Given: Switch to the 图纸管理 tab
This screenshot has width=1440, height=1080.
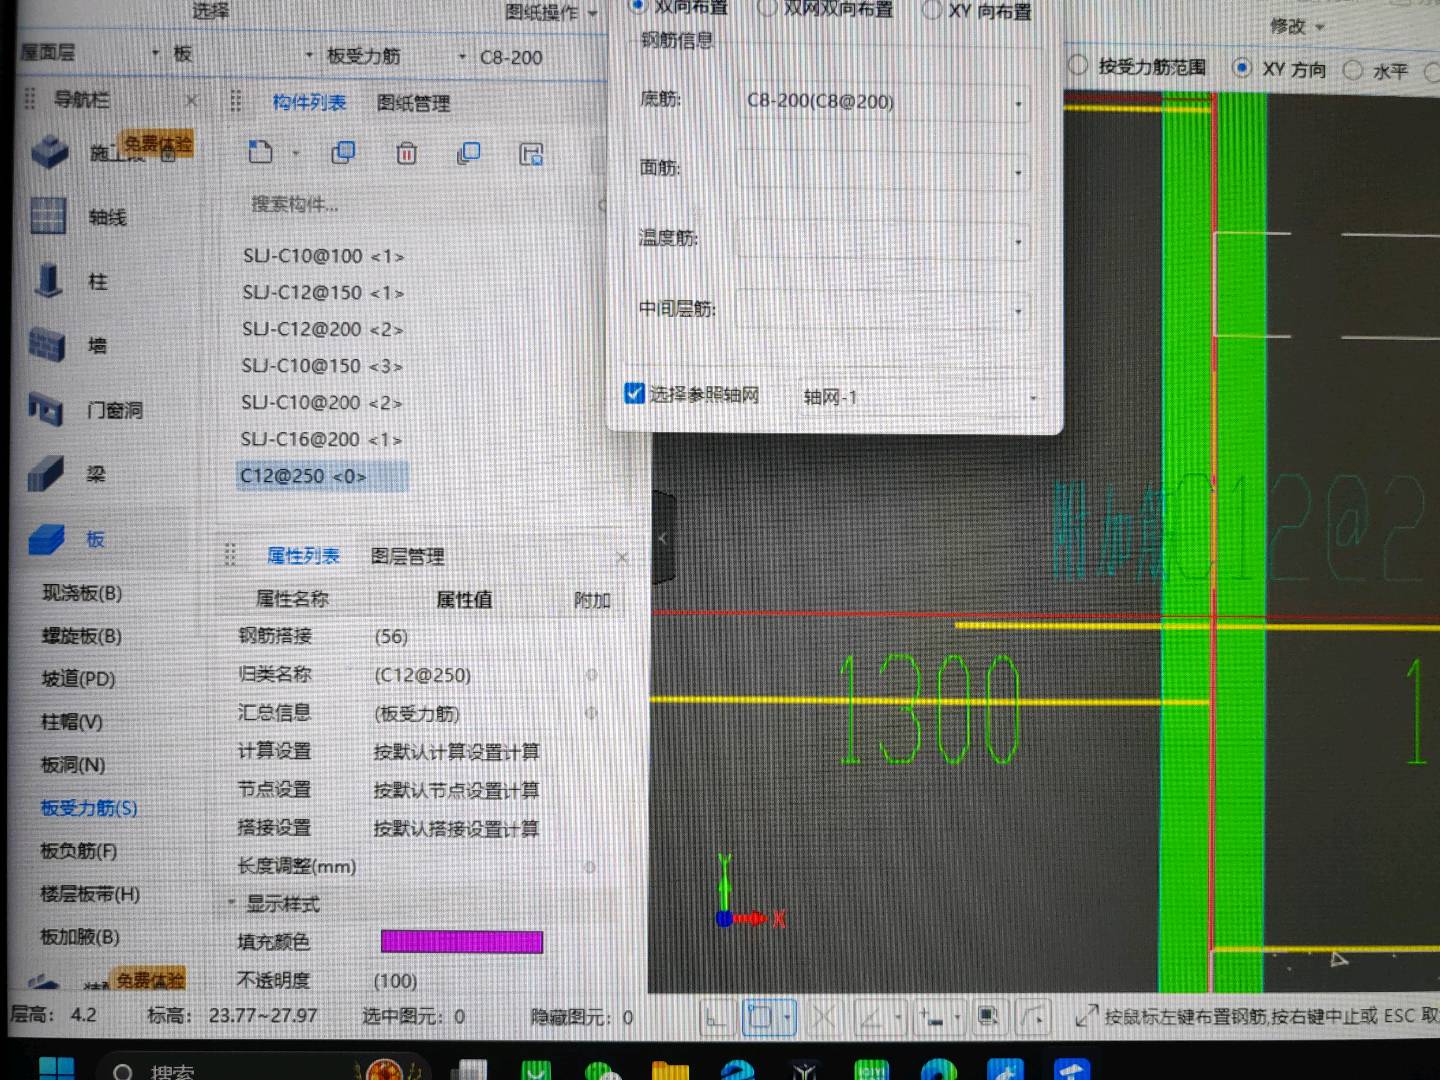Looking at the screenshot, I should 413,101.
